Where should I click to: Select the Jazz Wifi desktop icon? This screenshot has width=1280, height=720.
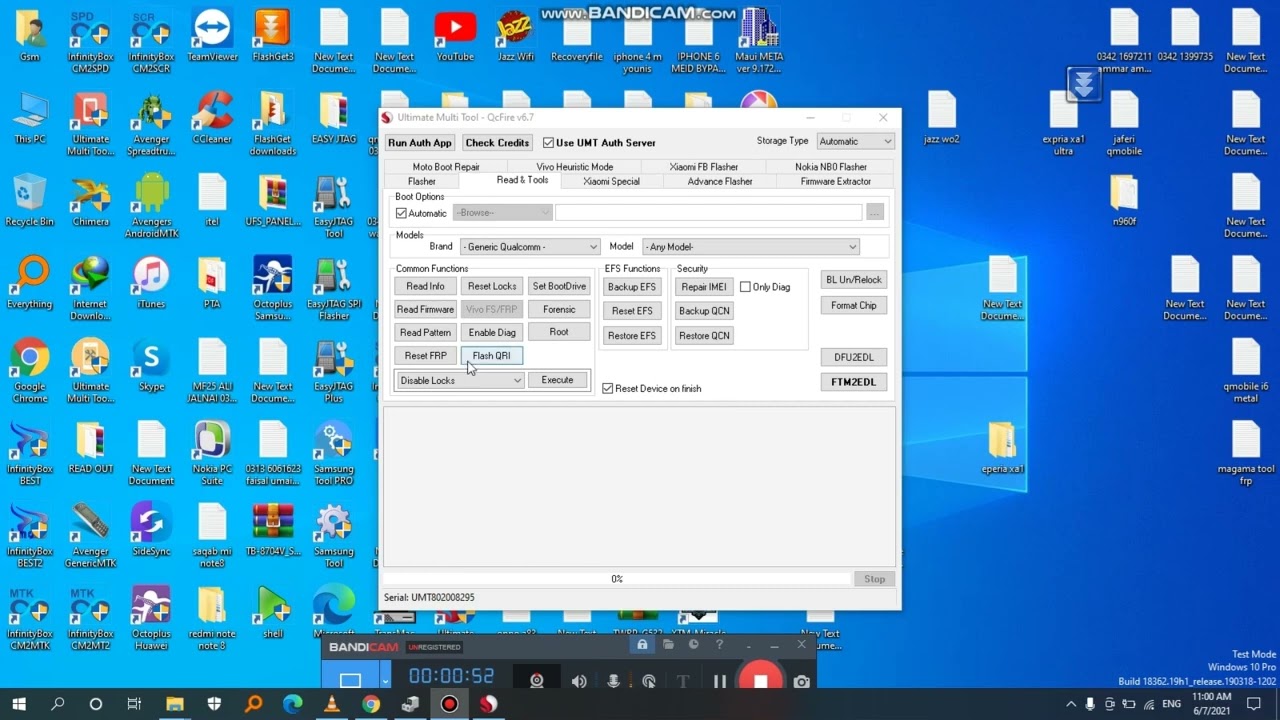(516, 36)
